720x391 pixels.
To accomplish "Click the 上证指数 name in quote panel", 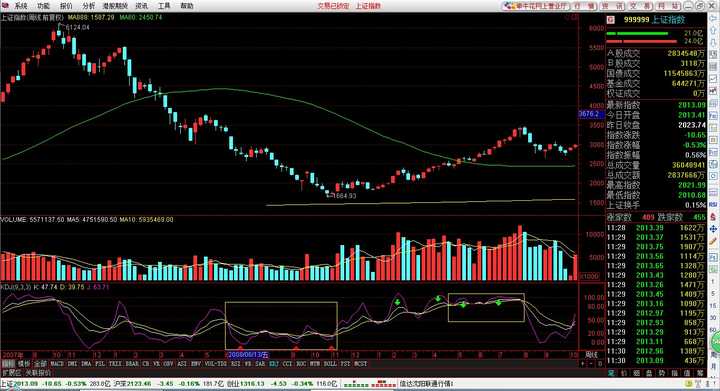I will point(669,20).
